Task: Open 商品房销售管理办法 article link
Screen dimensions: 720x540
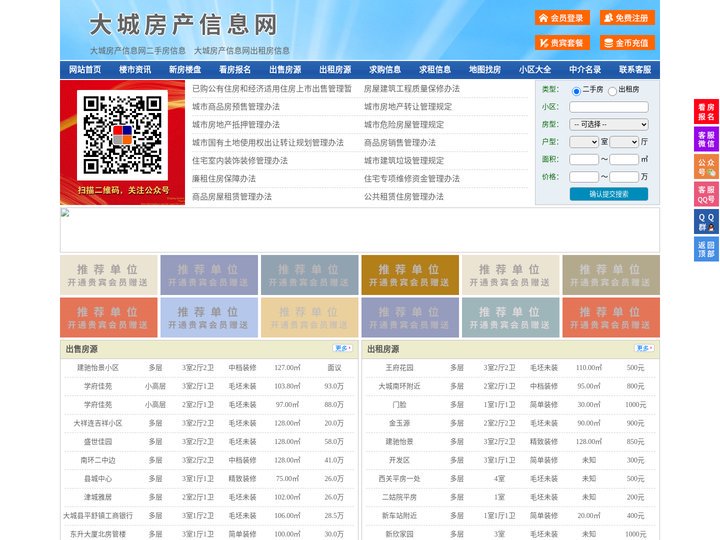Action: (400, 143)
